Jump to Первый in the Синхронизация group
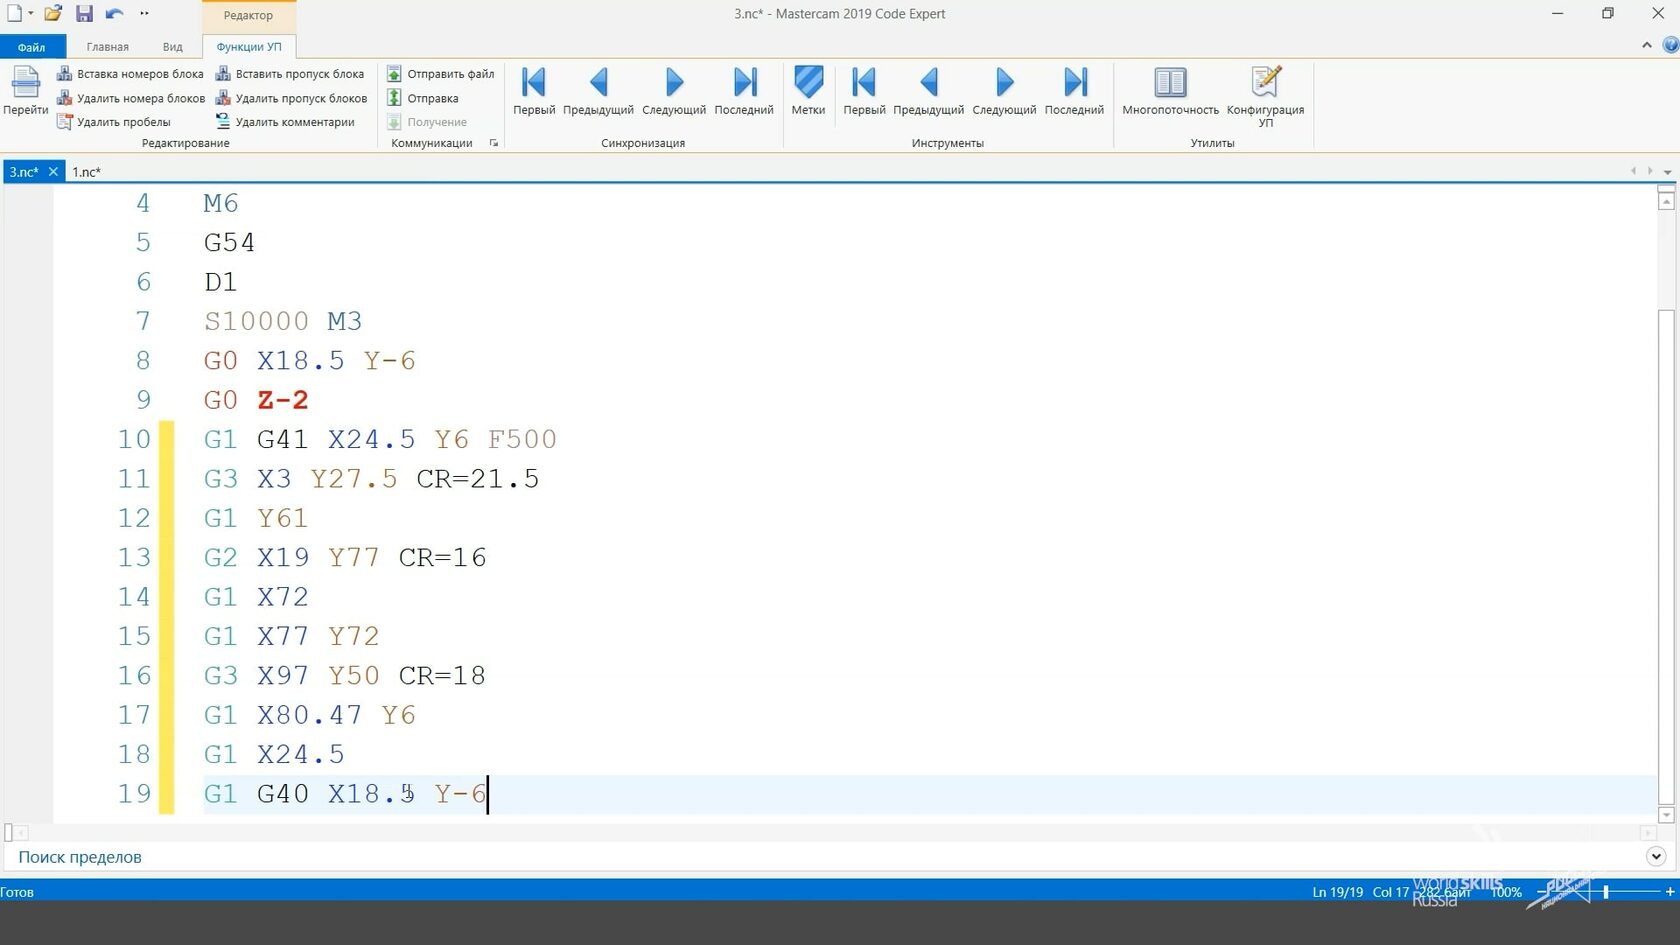The width and height of the screenshot is (1680, 945). point(534,91)
